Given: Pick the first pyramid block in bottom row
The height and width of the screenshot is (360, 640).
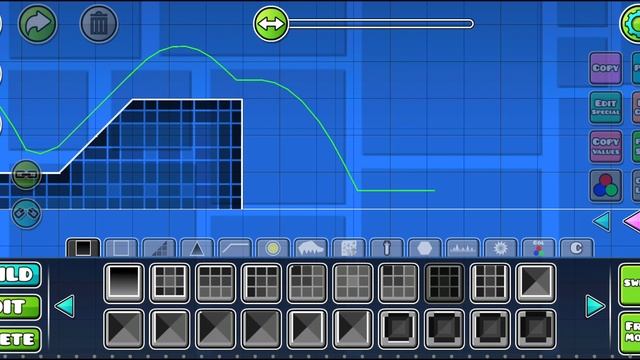Looking at the screenshot, I should pyautogui.click(x=124, y=329).
